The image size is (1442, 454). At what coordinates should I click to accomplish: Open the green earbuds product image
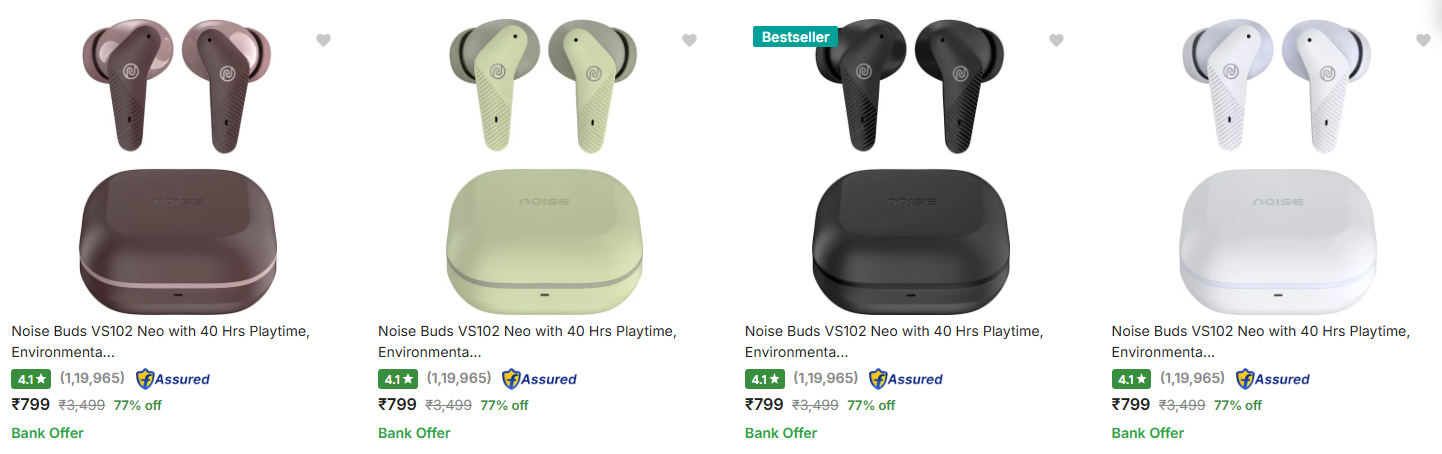click(545, 160)
